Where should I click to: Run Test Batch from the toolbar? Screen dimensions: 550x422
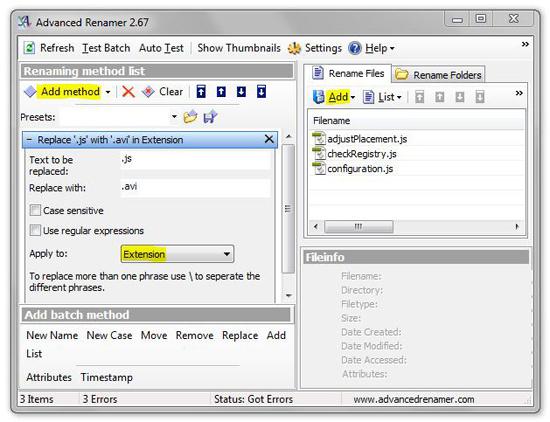[106, 48]
